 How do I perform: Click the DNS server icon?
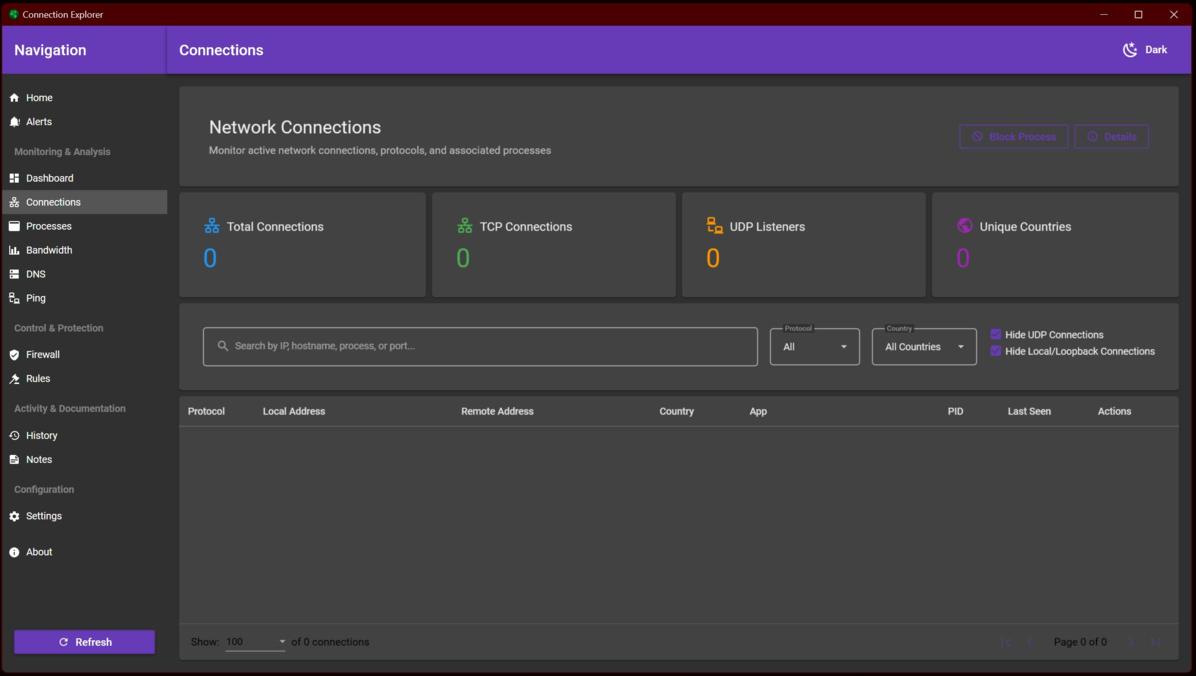pos(14,274)
